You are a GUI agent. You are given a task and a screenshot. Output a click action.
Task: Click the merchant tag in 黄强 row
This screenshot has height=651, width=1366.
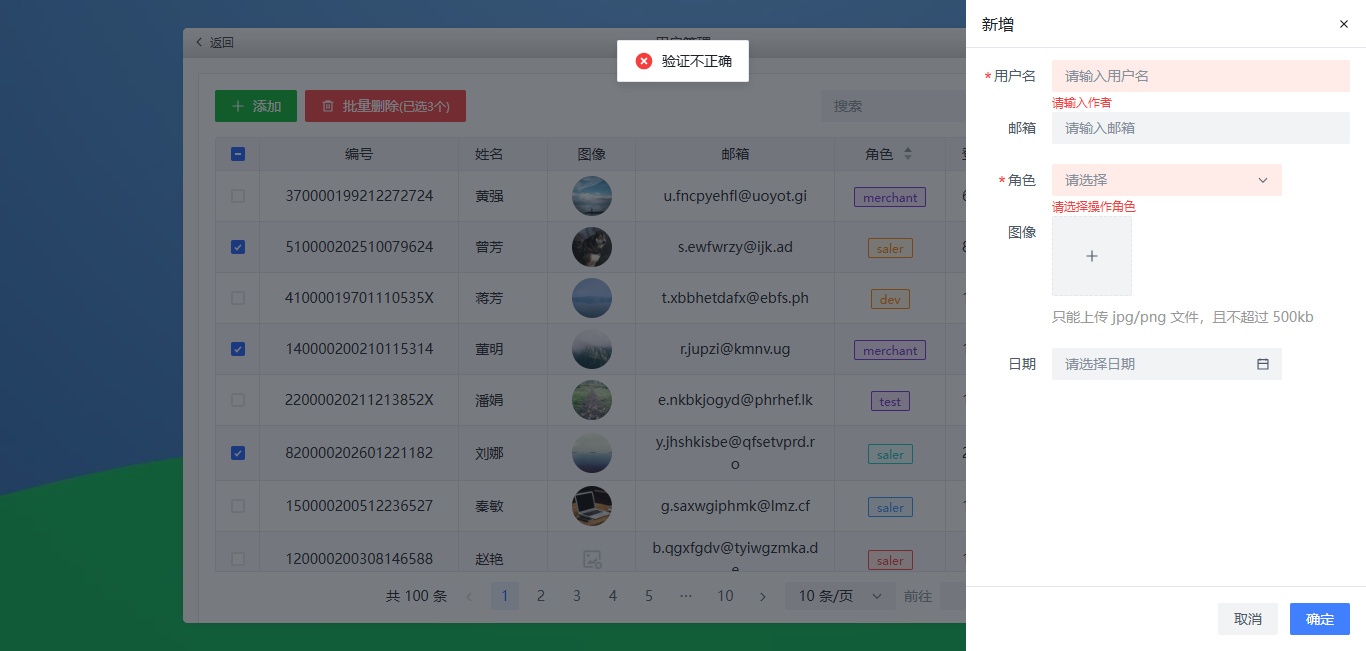coord(890,197)
